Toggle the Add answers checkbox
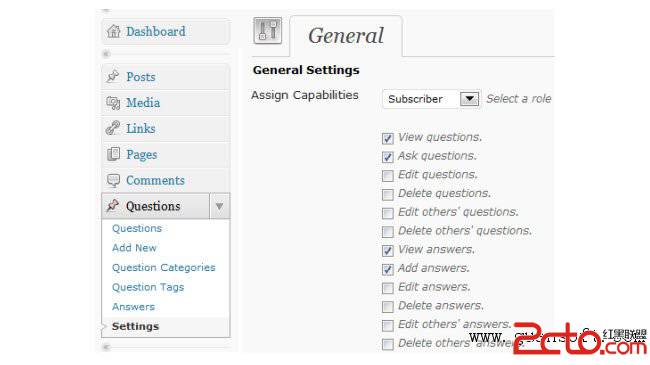Image resolution: width=650 pixels, height=365 pixels. [388, 269]
